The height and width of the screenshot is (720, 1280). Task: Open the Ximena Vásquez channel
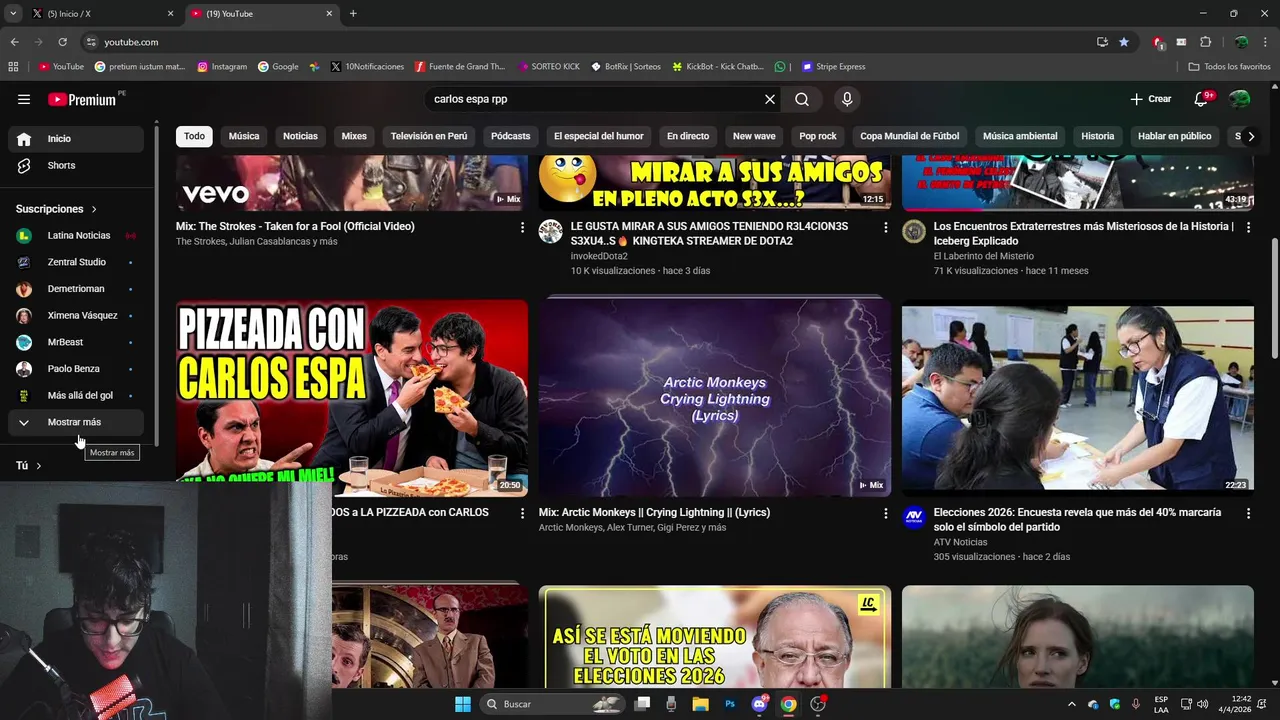(x=76, y=315)
